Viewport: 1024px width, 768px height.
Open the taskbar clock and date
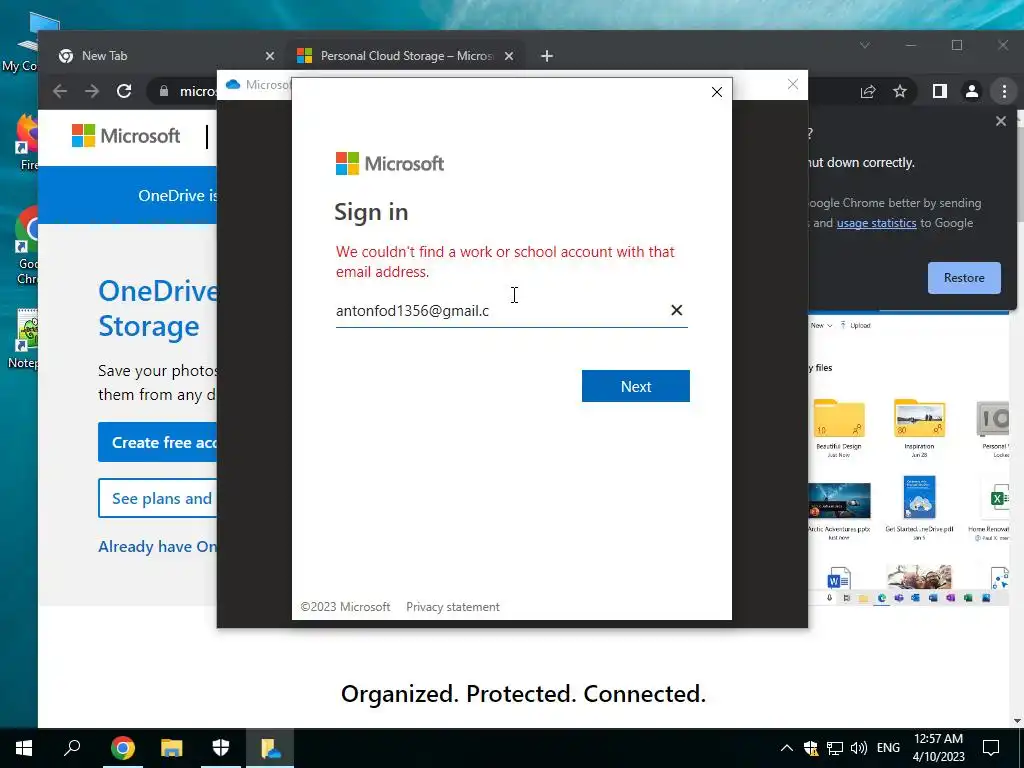pyautogui.click(x=938, y=748)
